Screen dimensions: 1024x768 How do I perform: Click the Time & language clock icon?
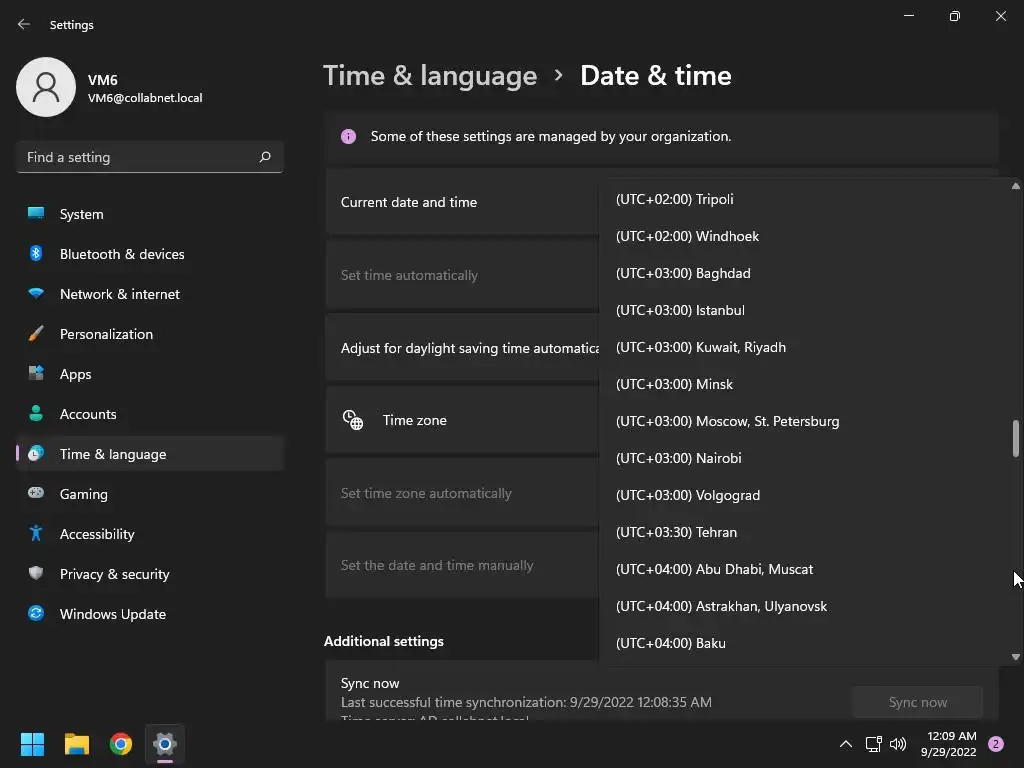click(36, 453)
